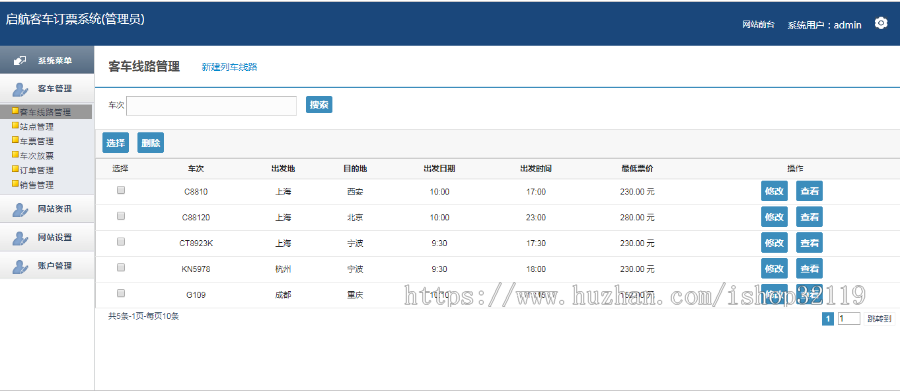Click 修改 for train CT8923K

(774, 243)
